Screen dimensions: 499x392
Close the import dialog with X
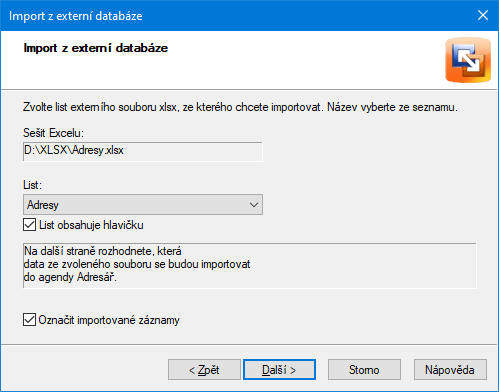pyautogui.click(x=483, y=15)
